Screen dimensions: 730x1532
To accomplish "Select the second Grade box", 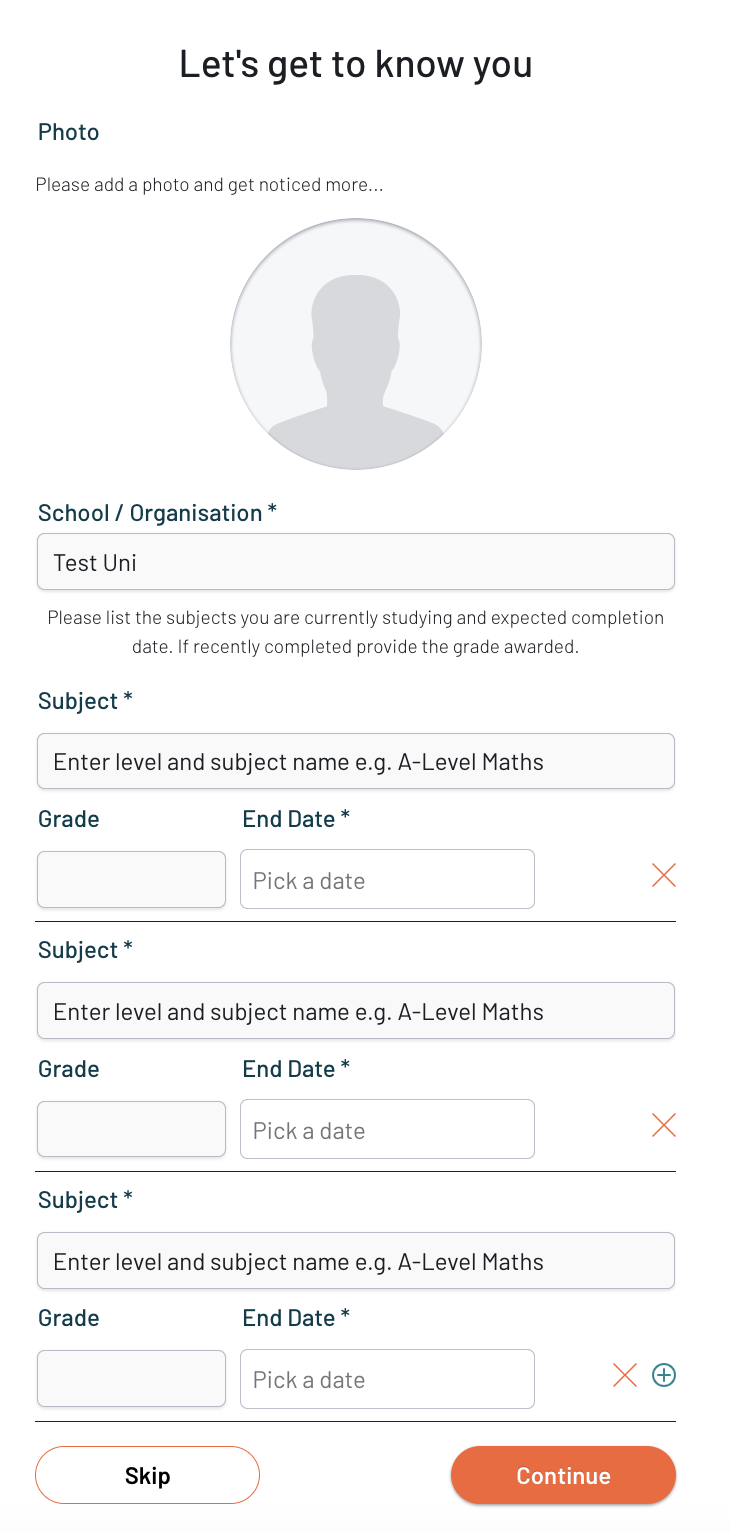I will tap(131, 1130).
